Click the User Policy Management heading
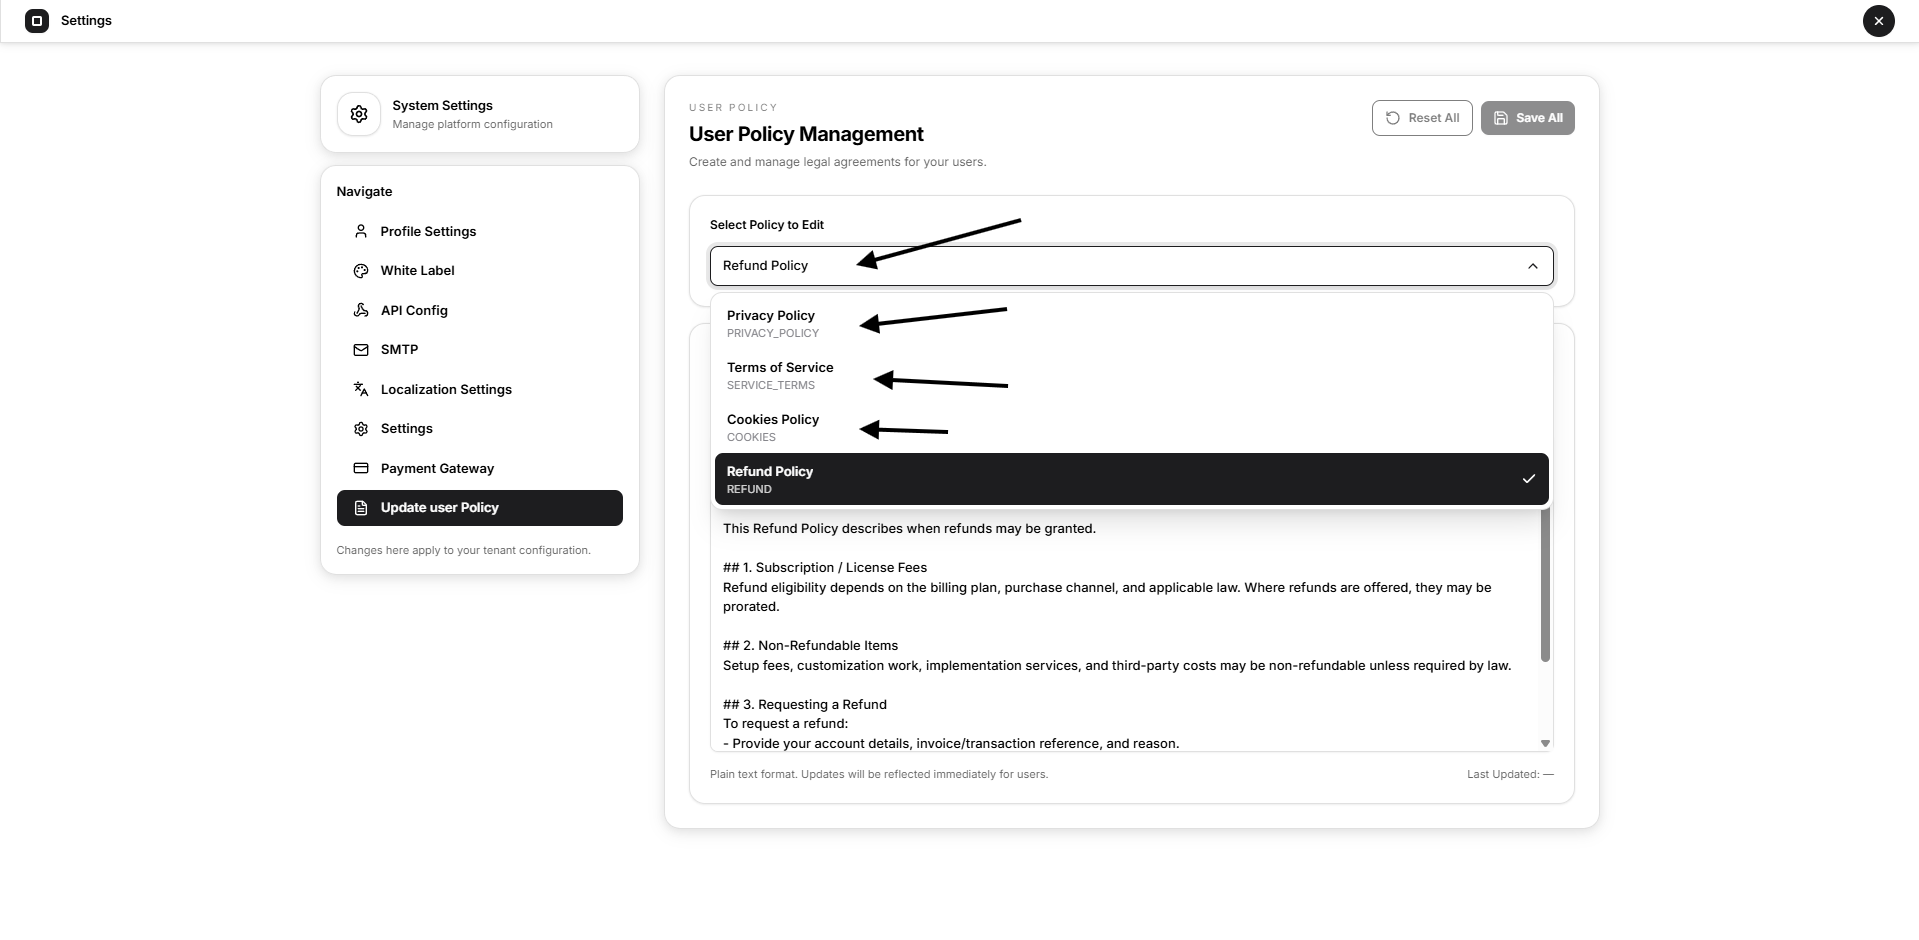This screenshot has width=1919, height=940. [x=806, y=134]
